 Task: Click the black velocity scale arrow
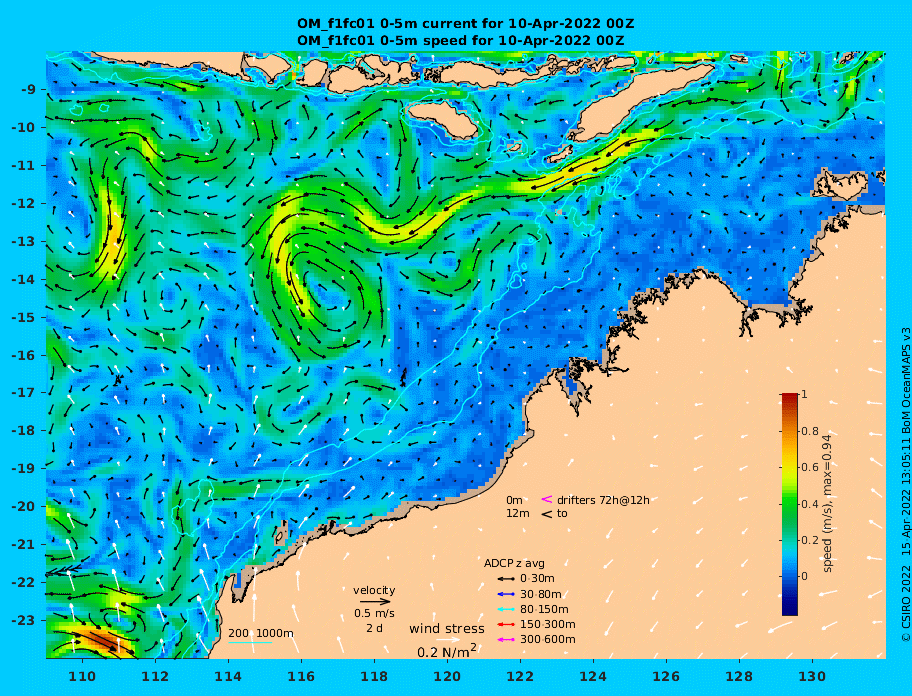373,602
